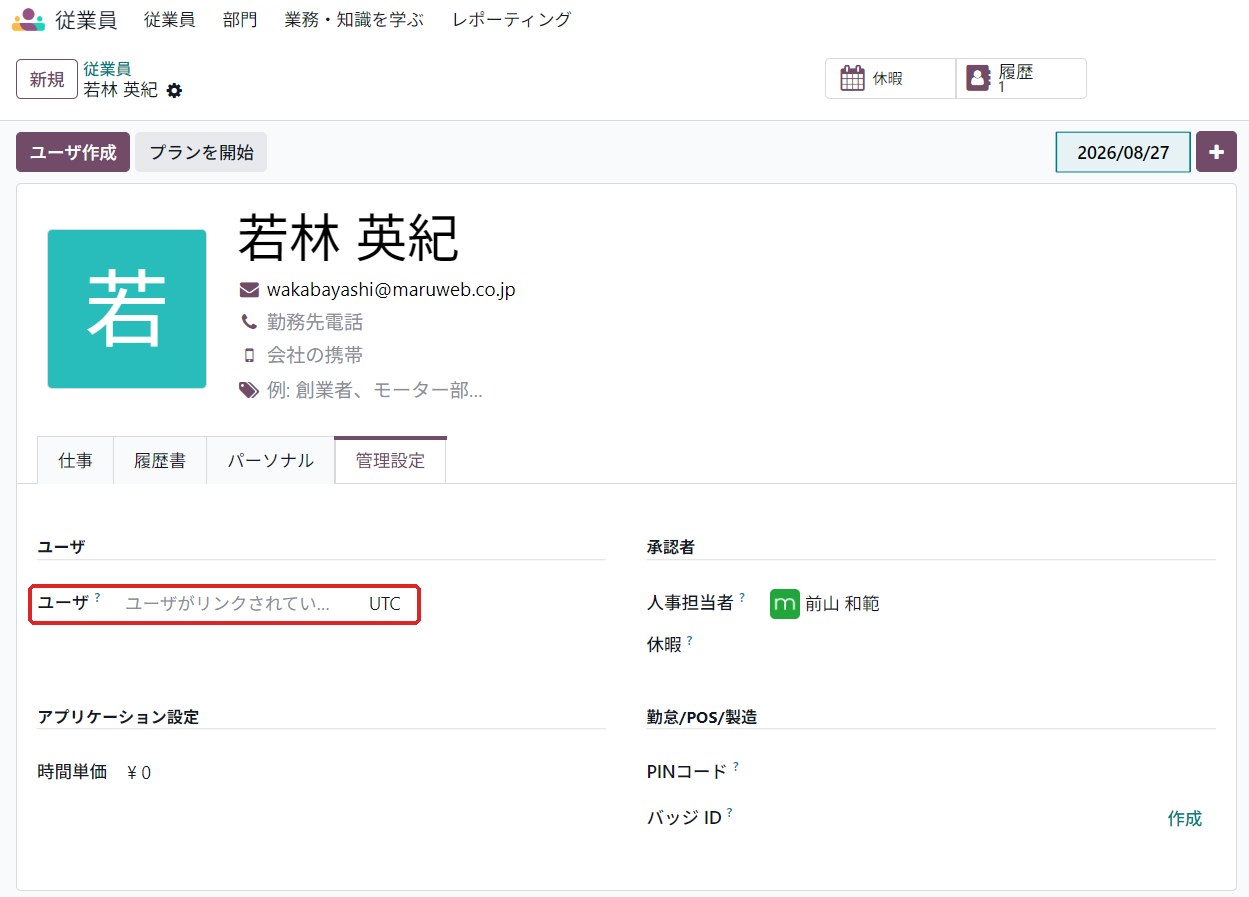Click the help mark next to PINコード
This screenshot has width=1249, height=897.
735,766
